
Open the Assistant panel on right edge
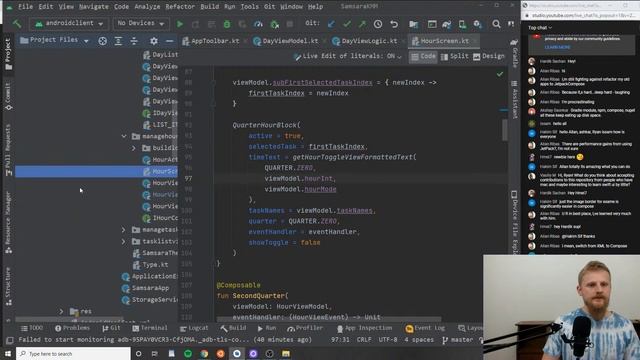click(515, 100)
